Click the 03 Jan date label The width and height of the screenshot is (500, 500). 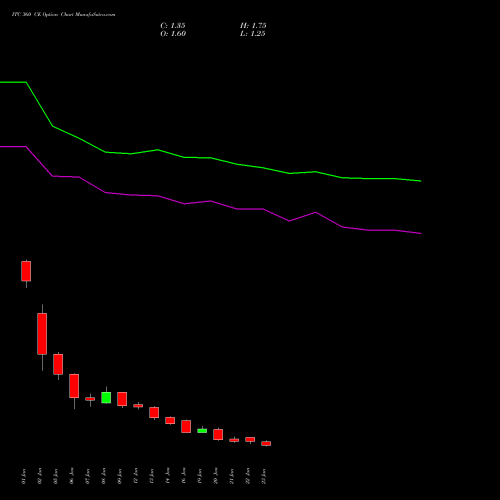[x=56, y=476]
